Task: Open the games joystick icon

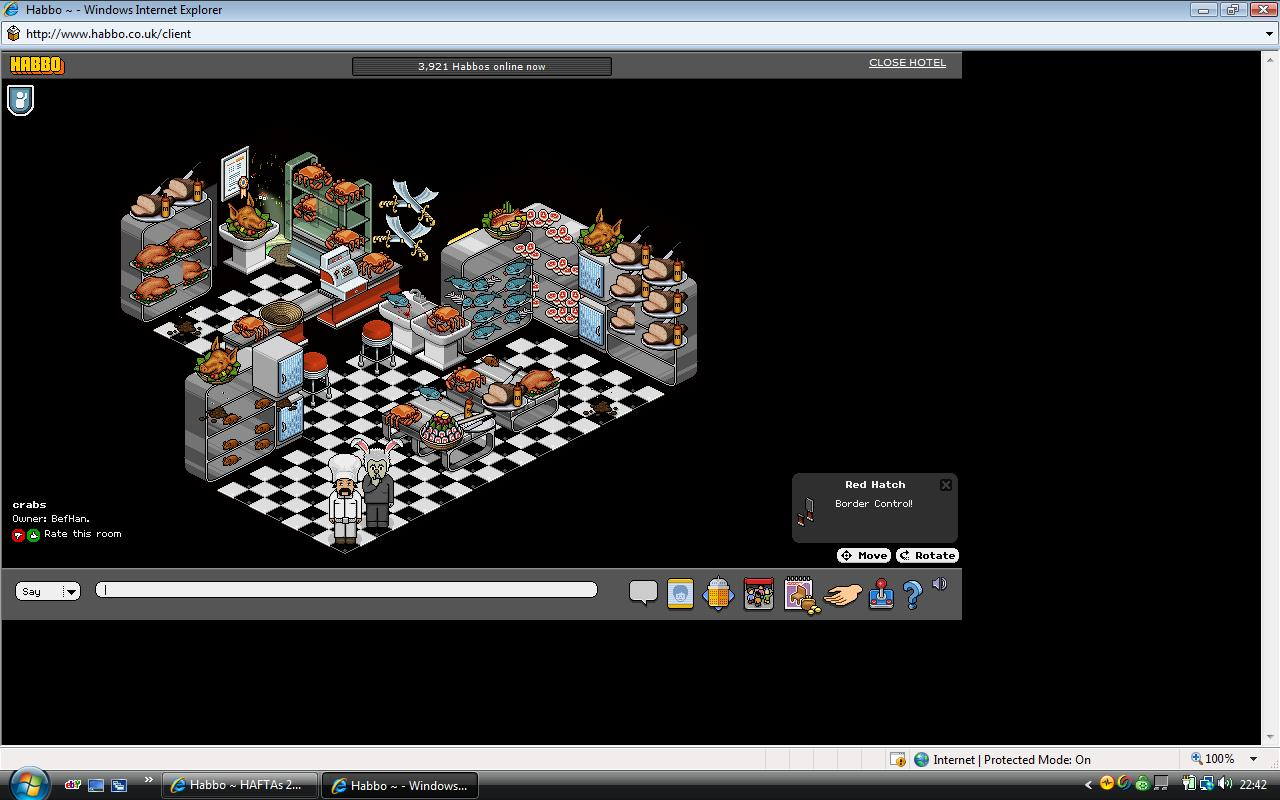Action: pyautogui.click(x=881, y=594)
